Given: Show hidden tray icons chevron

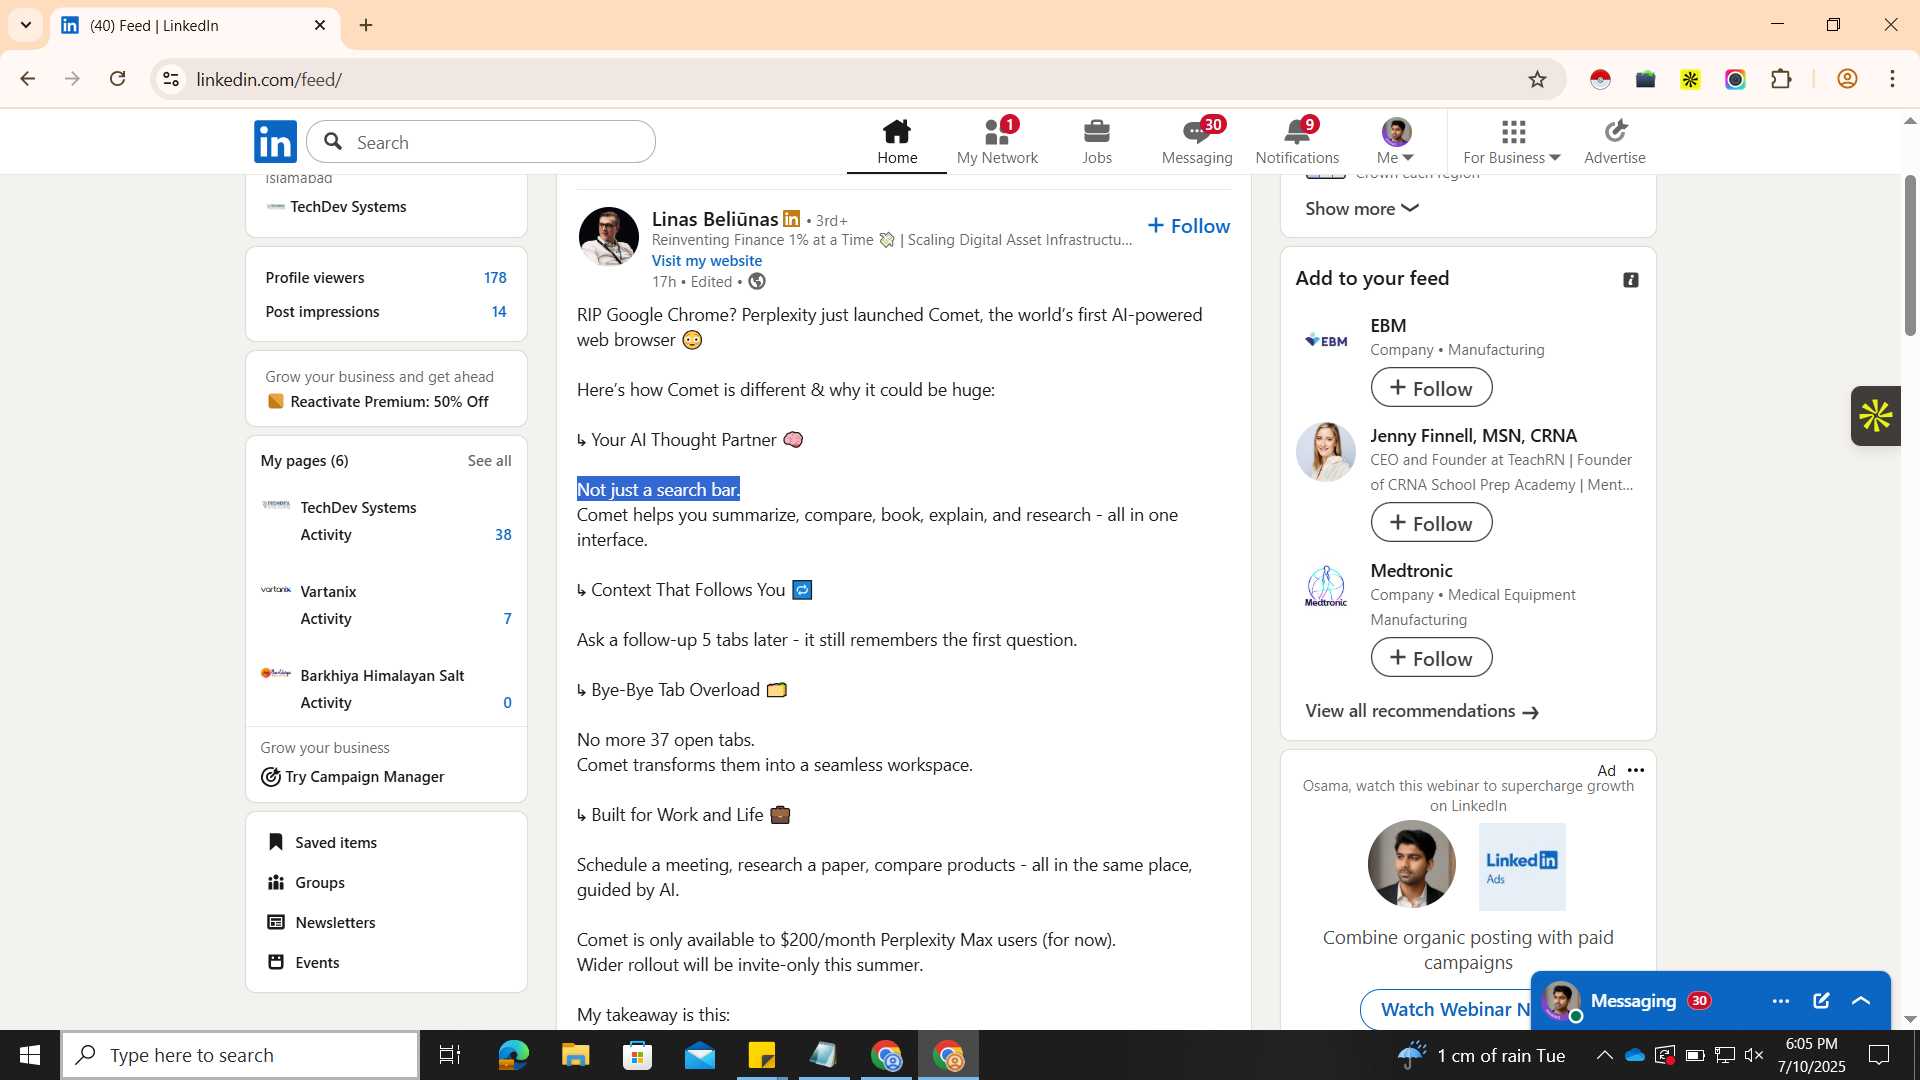Looking at the screenshot, I should 1604,1055.
